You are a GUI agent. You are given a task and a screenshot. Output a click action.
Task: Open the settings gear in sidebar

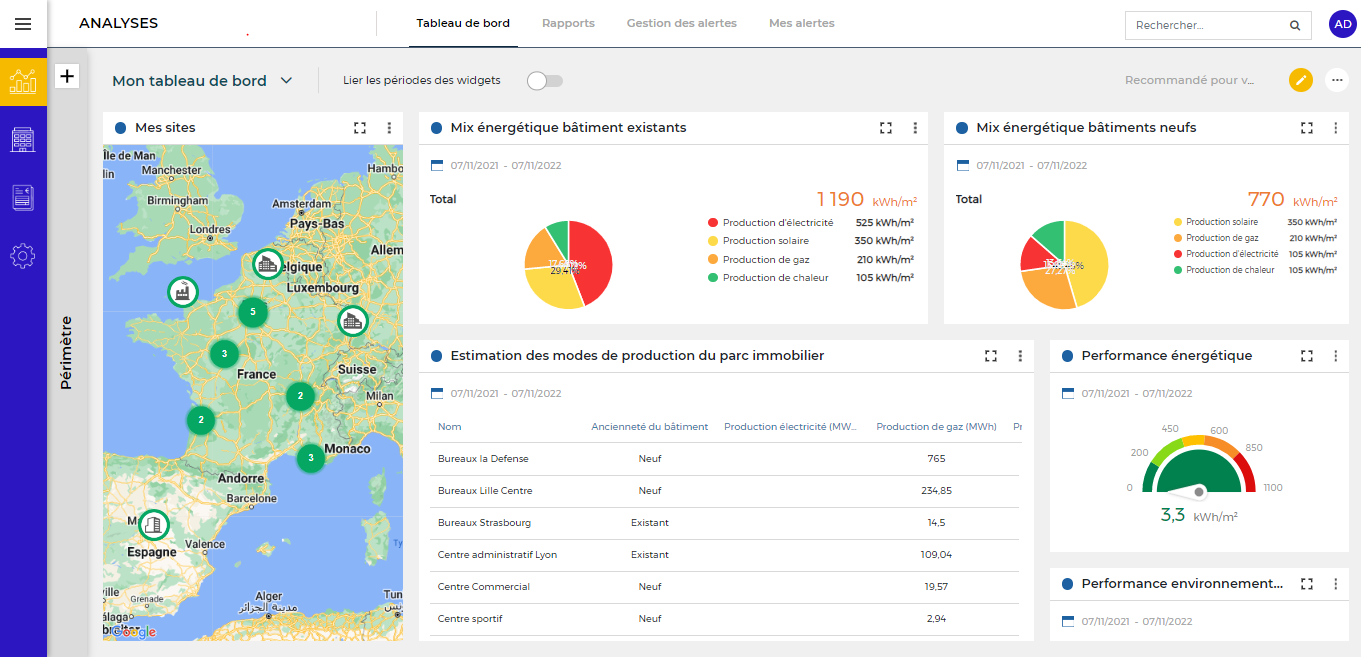pos(23,256)
